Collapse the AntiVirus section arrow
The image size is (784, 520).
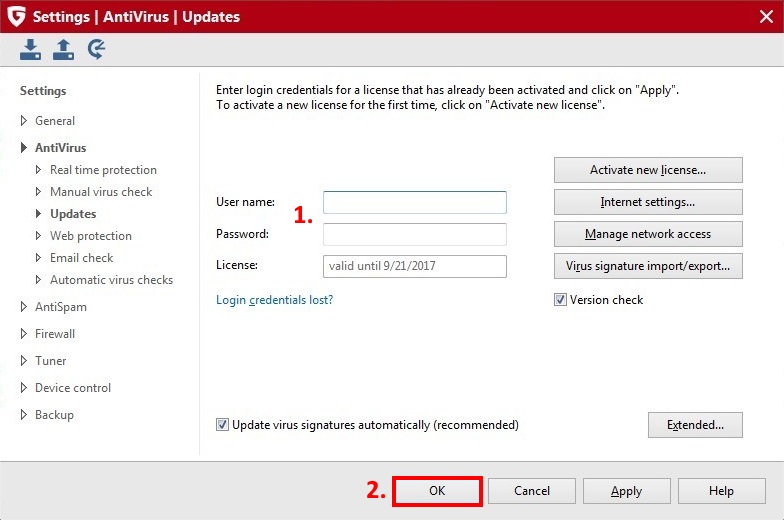pyautogui.click(x=24, y=148)
